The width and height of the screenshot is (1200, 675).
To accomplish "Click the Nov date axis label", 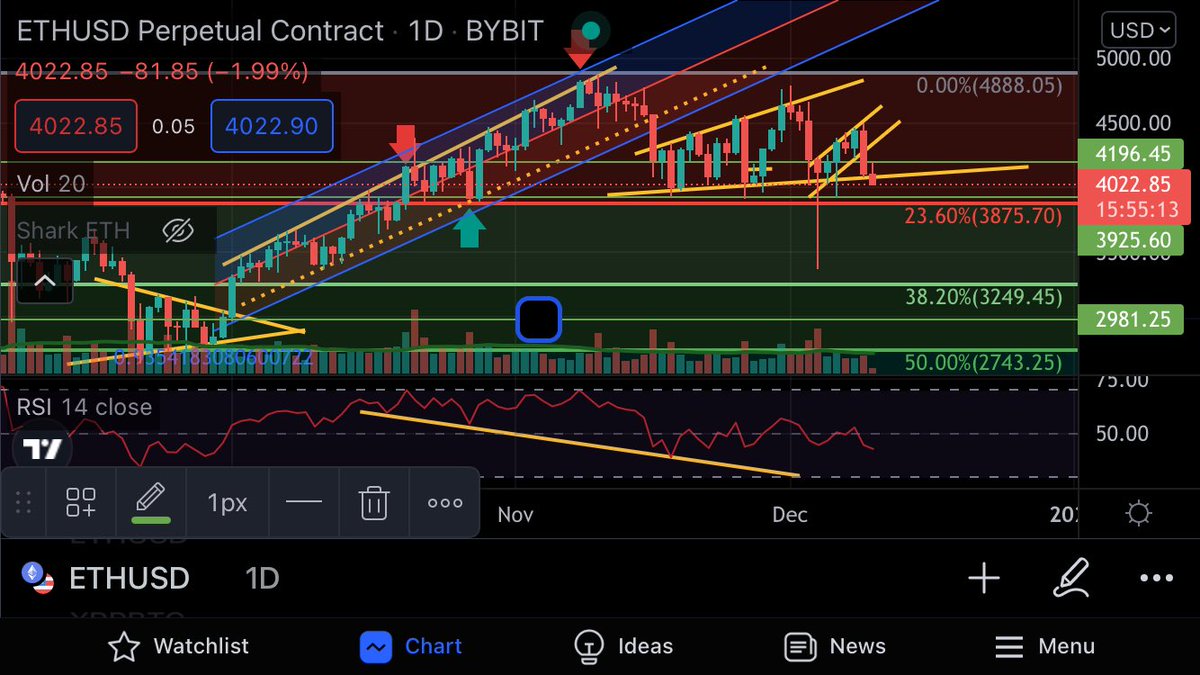I will point(515,515).
